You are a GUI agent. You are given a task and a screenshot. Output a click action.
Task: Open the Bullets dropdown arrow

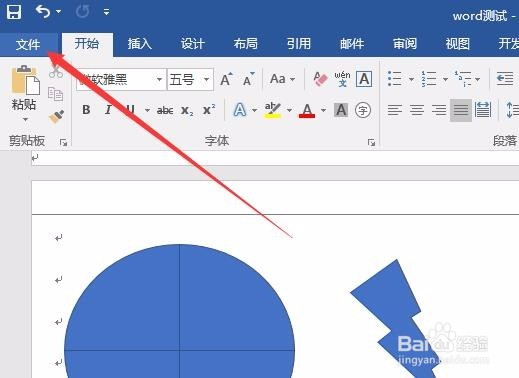click(411, 79)
